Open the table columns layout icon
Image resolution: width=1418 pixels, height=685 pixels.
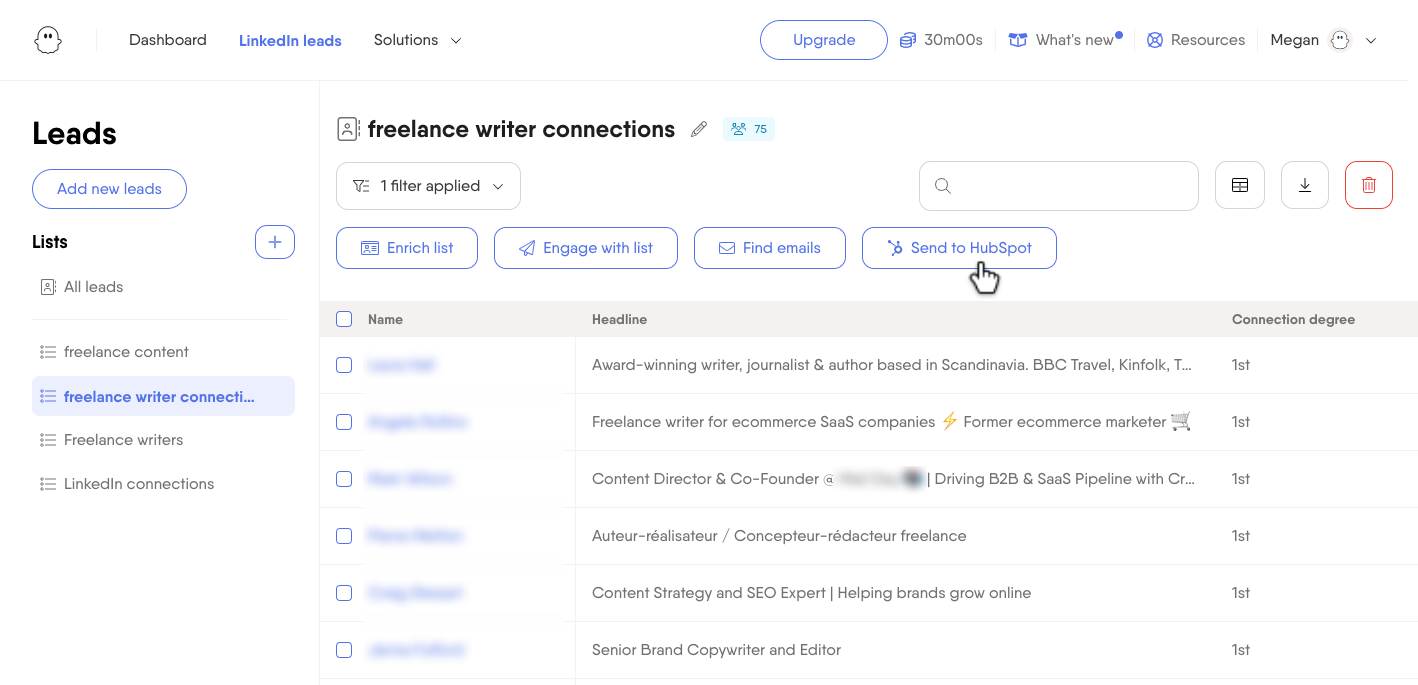tap(1240, 185)
